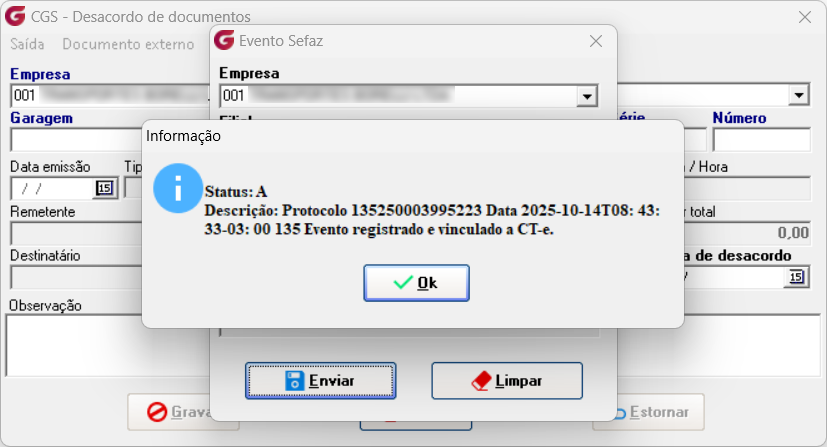Click the Gravar button with prohibited icon
The image size is (827, 447).
pos(169,412)
